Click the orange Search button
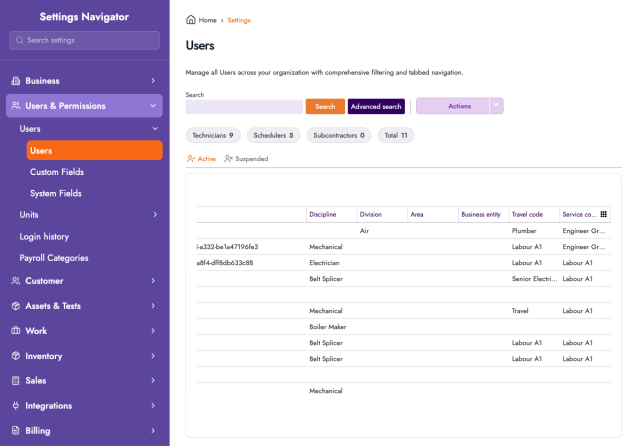The image size is (630, 446). [x=325, y=106]
